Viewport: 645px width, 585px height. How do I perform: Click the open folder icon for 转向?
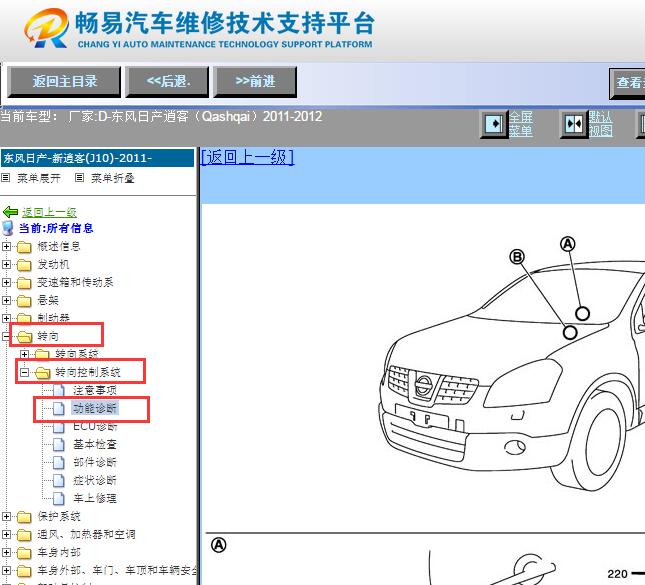24,337
